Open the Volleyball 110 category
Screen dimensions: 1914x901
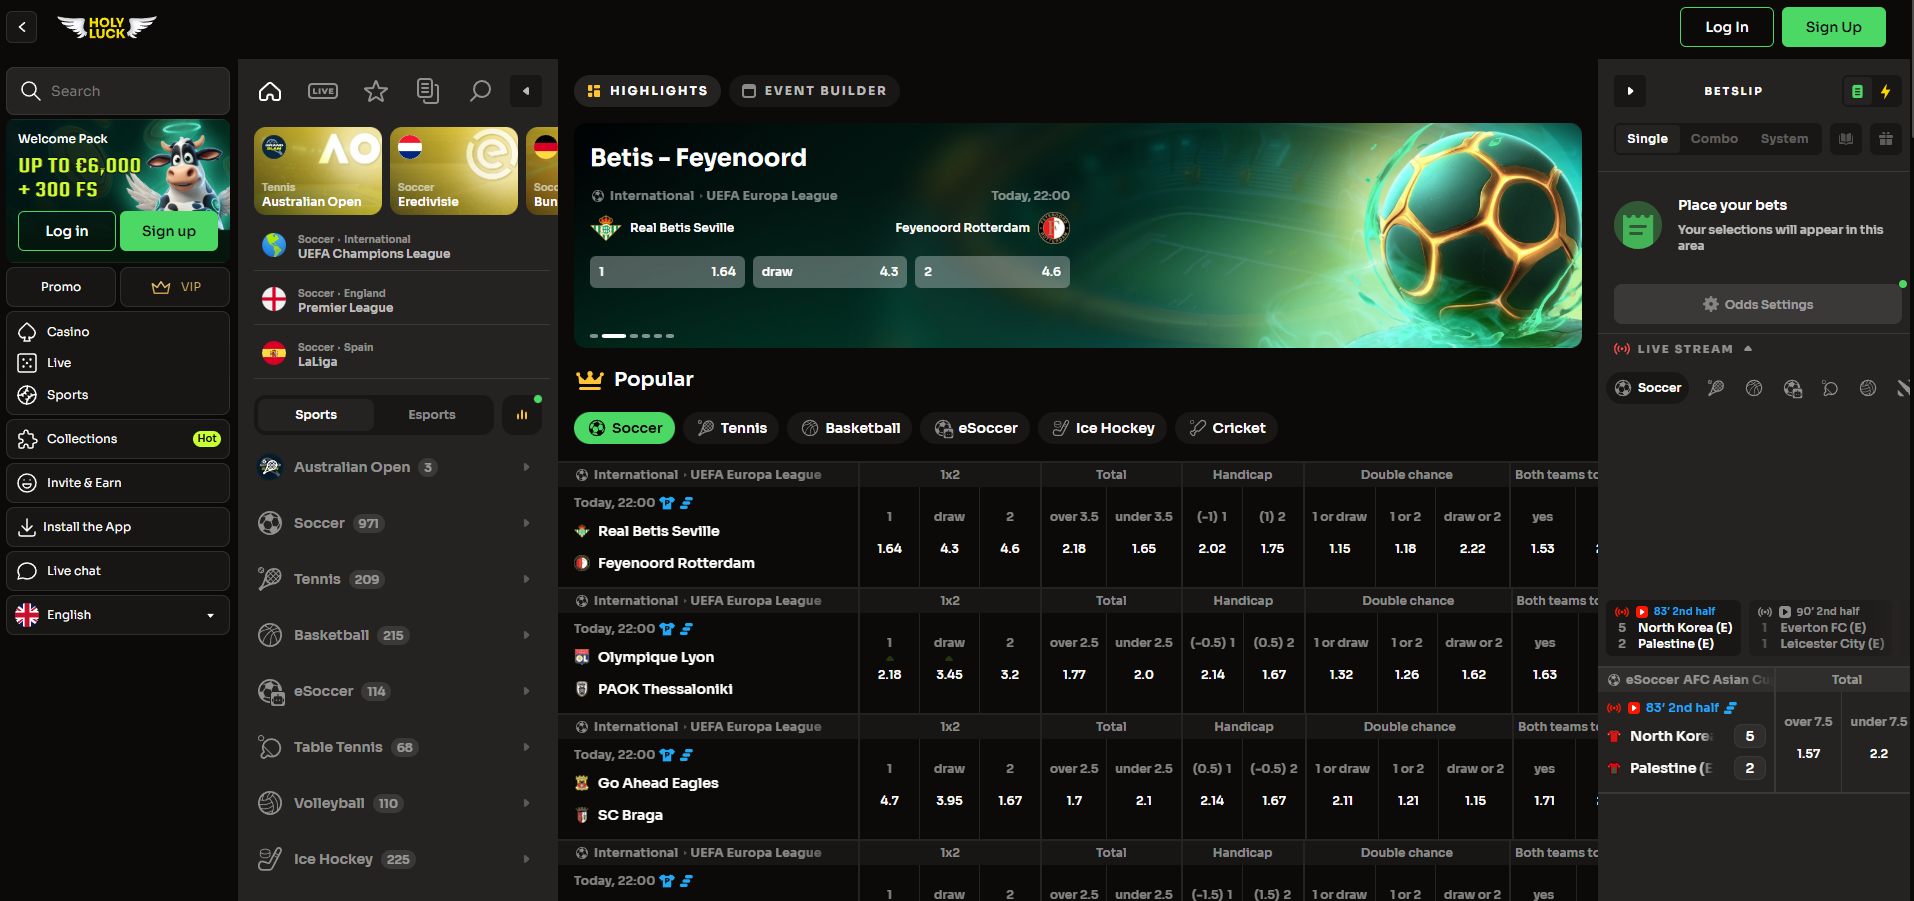pyautogui.click(x=396, y=803)
